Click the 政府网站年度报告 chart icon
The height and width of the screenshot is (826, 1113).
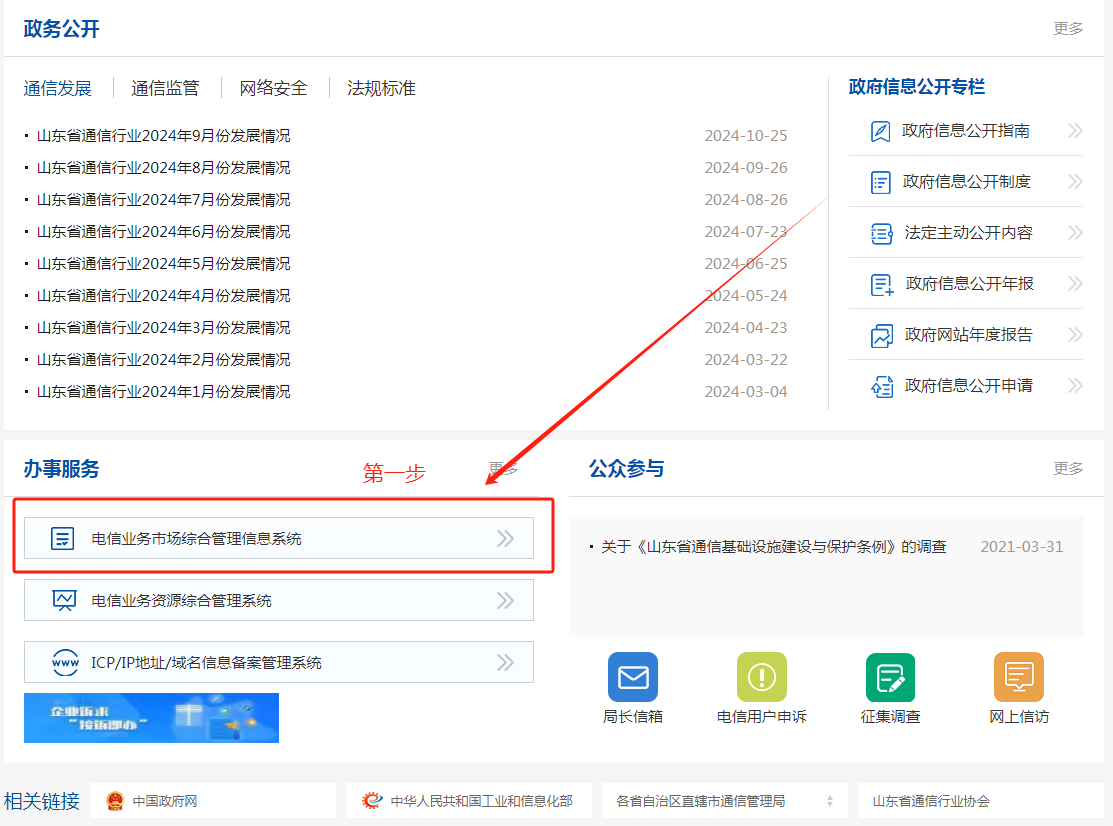tap(882, 336)
